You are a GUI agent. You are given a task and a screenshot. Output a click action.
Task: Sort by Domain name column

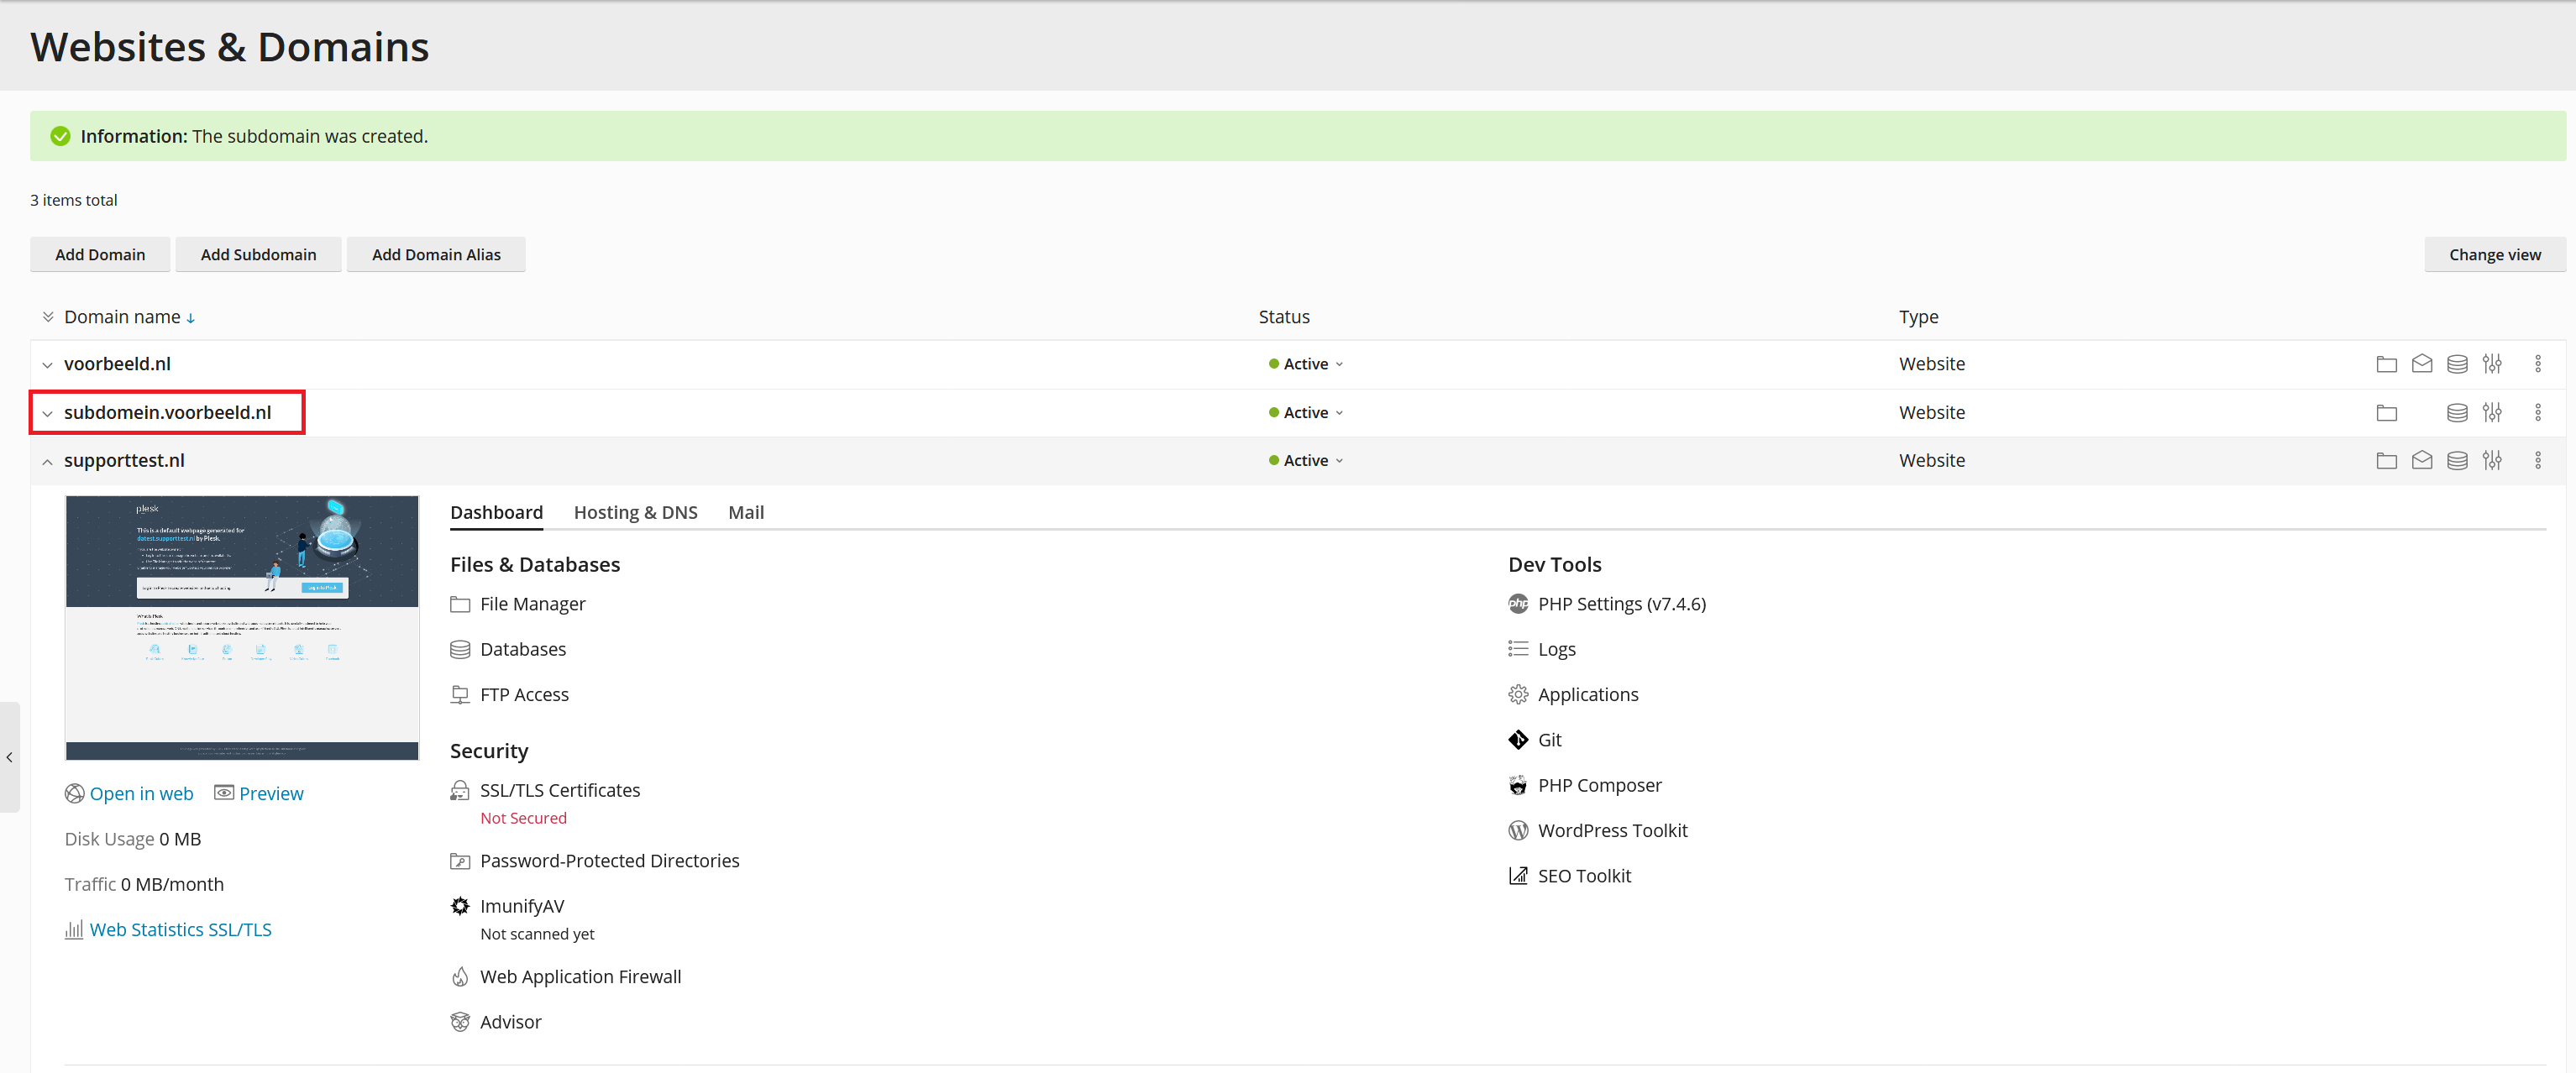coord(129,317)
